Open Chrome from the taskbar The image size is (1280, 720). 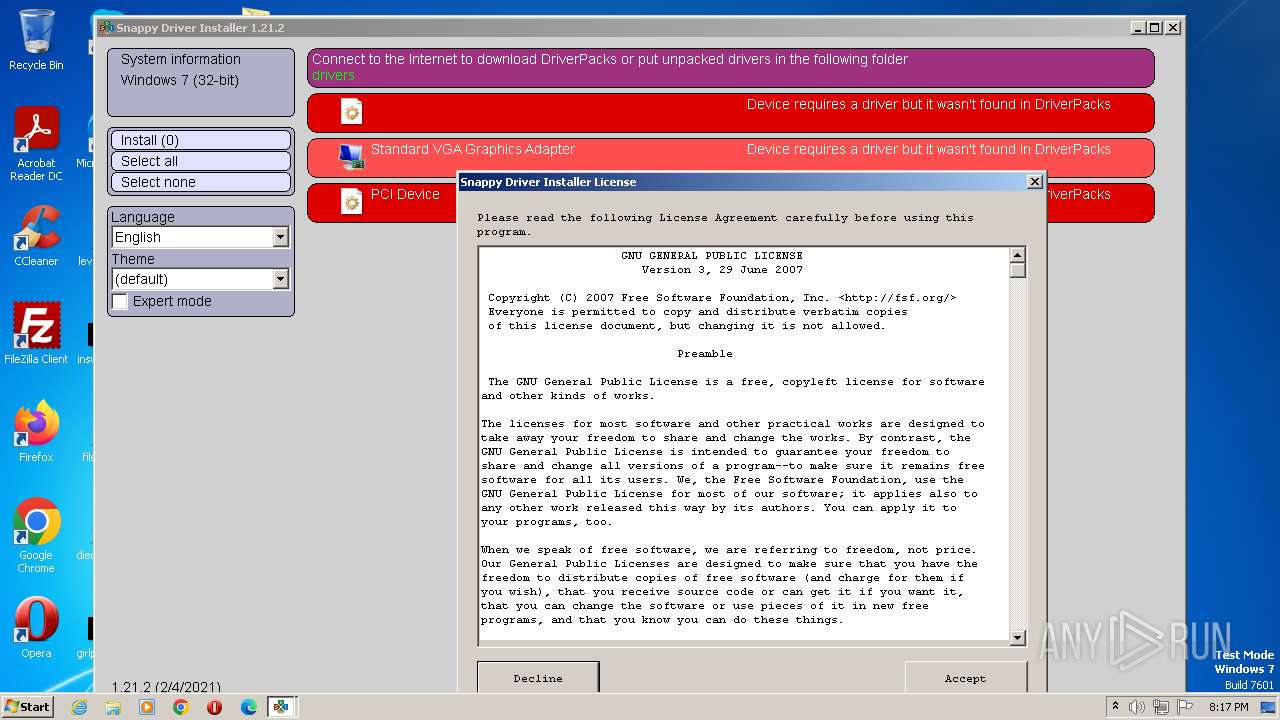coord(181,707)
